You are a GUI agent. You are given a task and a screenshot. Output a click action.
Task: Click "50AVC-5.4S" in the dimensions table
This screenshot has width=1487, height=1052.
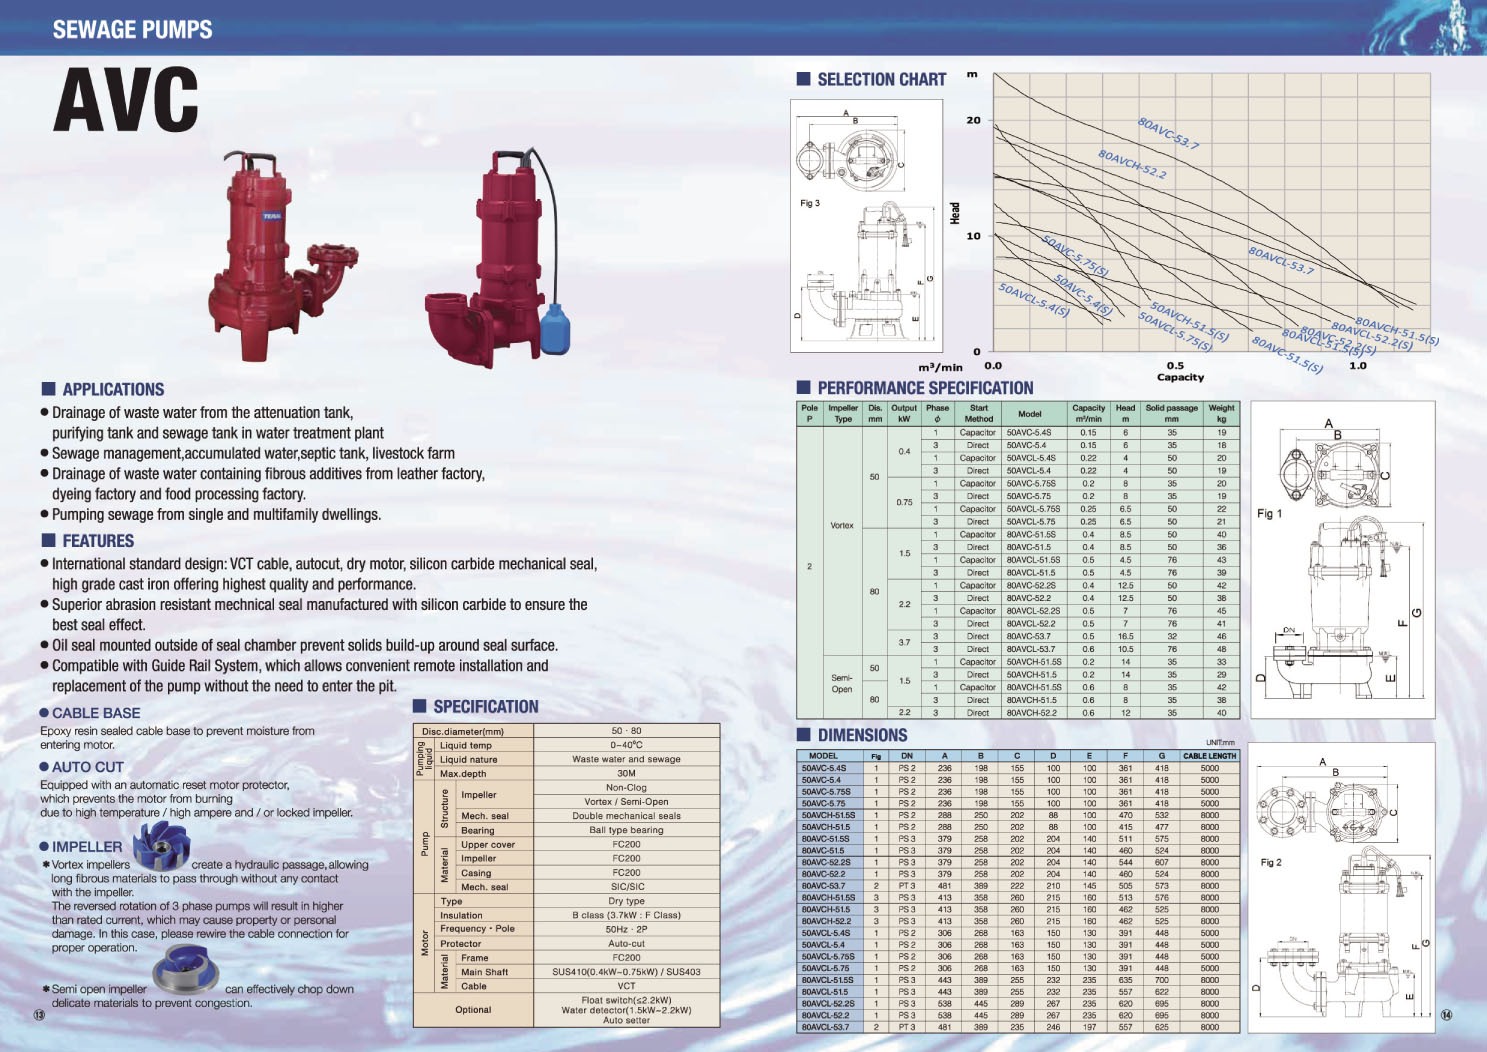[x=822, y=768]
